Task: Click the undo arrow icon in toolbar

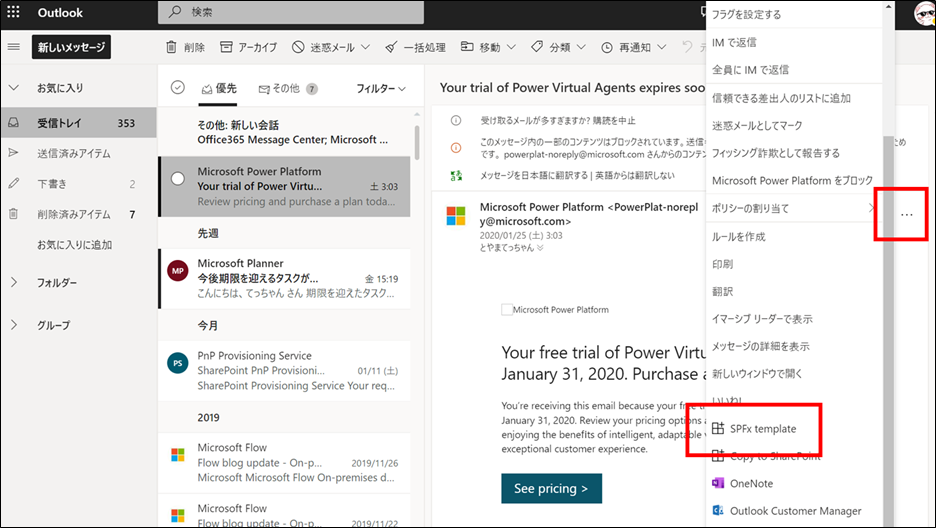Action: (x=687, y=47)
